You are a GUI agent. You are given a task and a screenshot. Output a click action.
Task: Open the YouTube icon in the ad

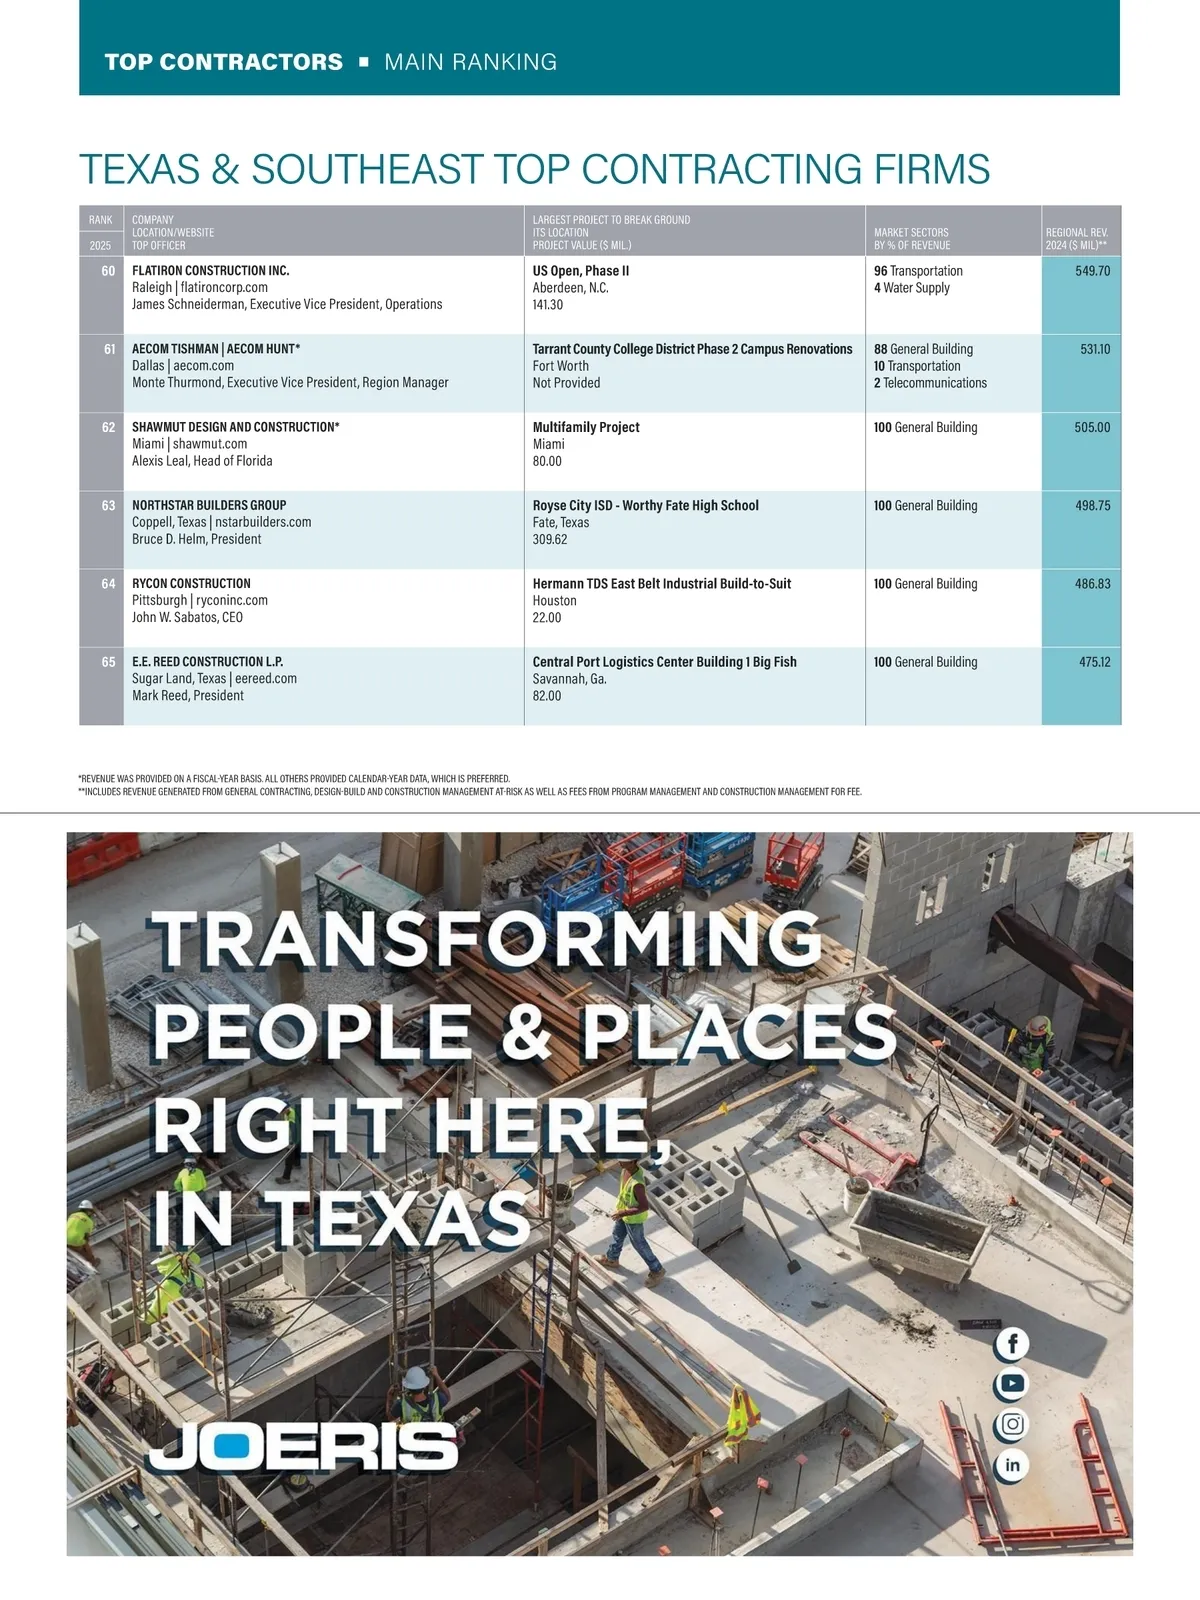pyautogui.click(x=1012, y=1384)
